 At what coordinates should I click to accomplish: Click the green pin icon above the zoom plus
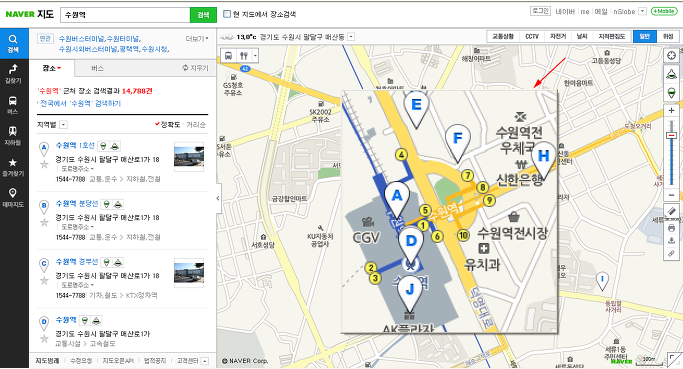[x=671, y=93]
